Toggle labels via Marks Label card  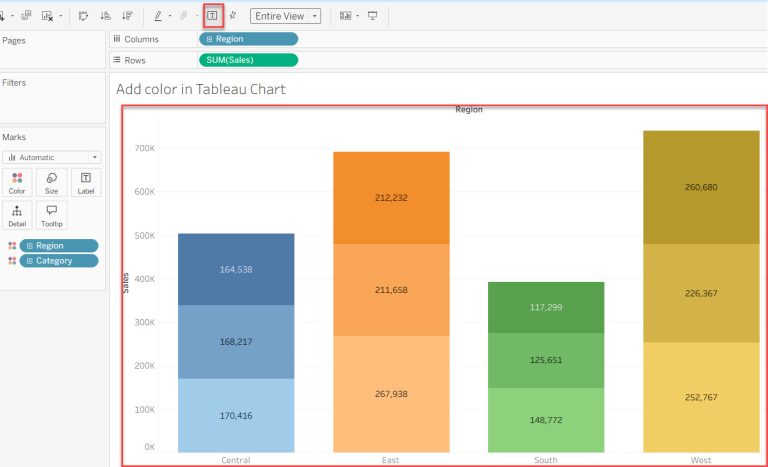coord(85,182)
